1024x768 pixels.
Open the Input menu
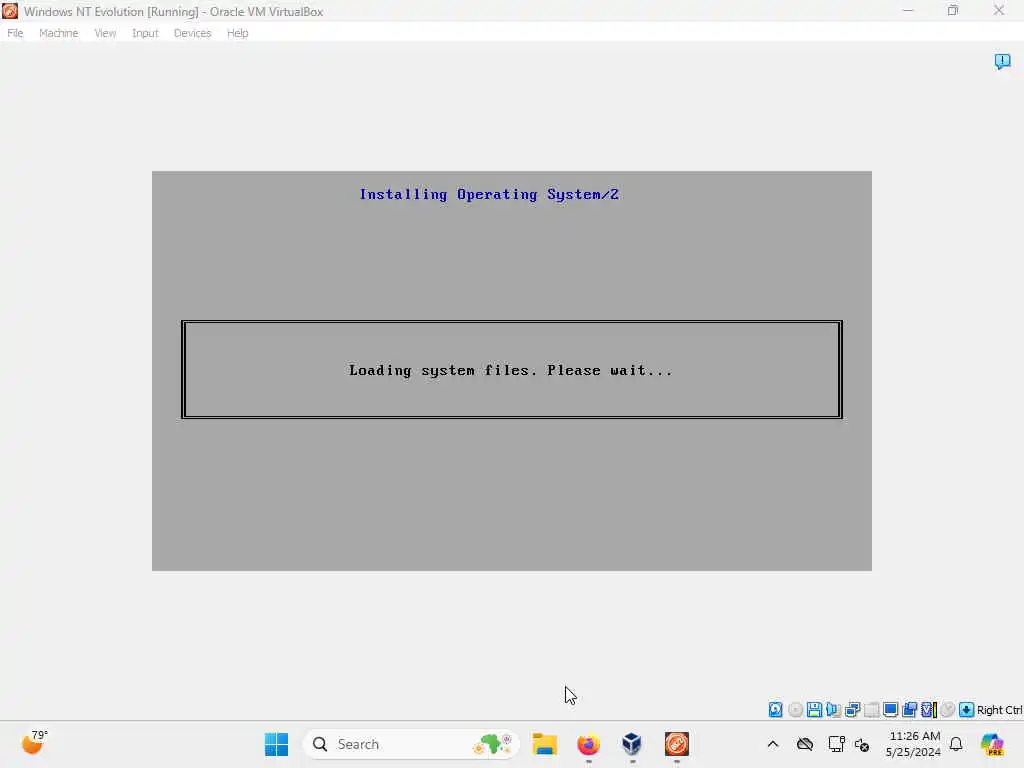[x=145, y=33]
